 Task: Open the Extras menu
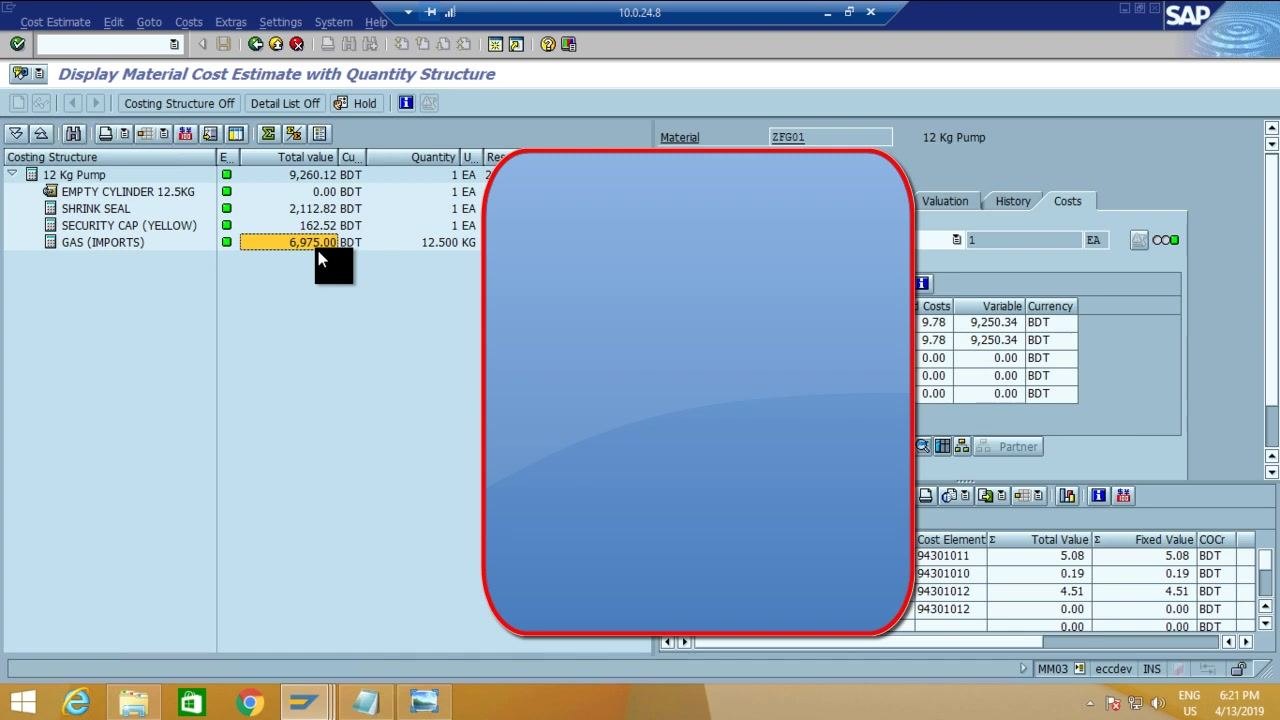coord(230,22)
